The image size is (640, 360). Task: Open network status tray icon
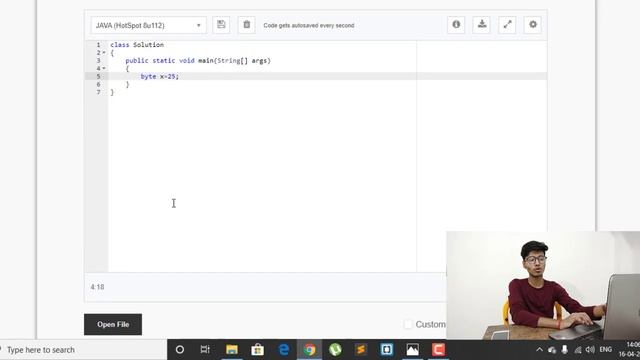[x=578, y=350]
